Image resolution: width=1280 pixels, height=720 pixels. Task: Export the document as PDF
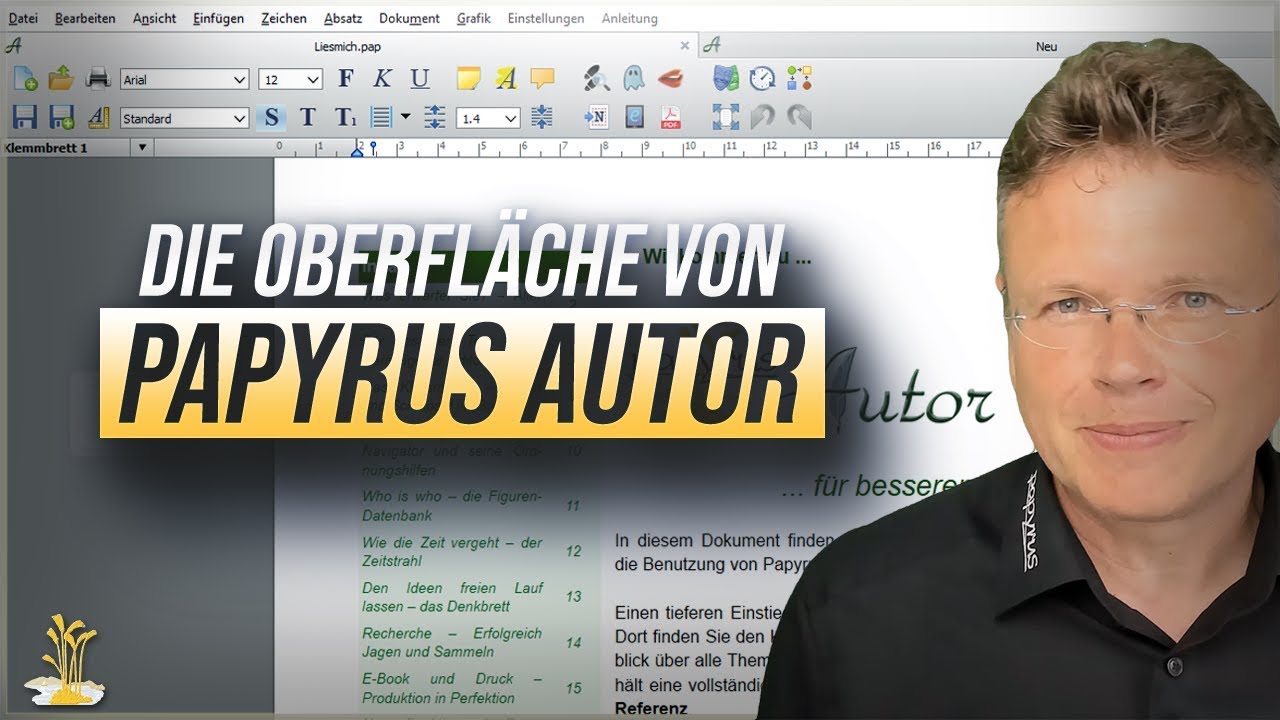670,117
